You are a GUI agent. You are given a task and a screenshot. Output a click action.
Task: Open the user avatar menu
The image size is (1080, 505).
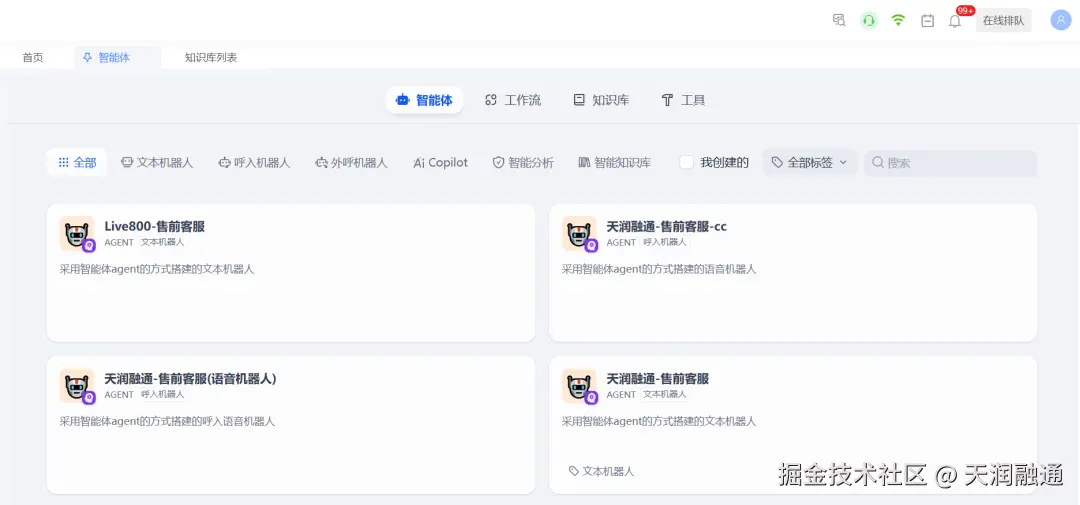point(1061,20)
